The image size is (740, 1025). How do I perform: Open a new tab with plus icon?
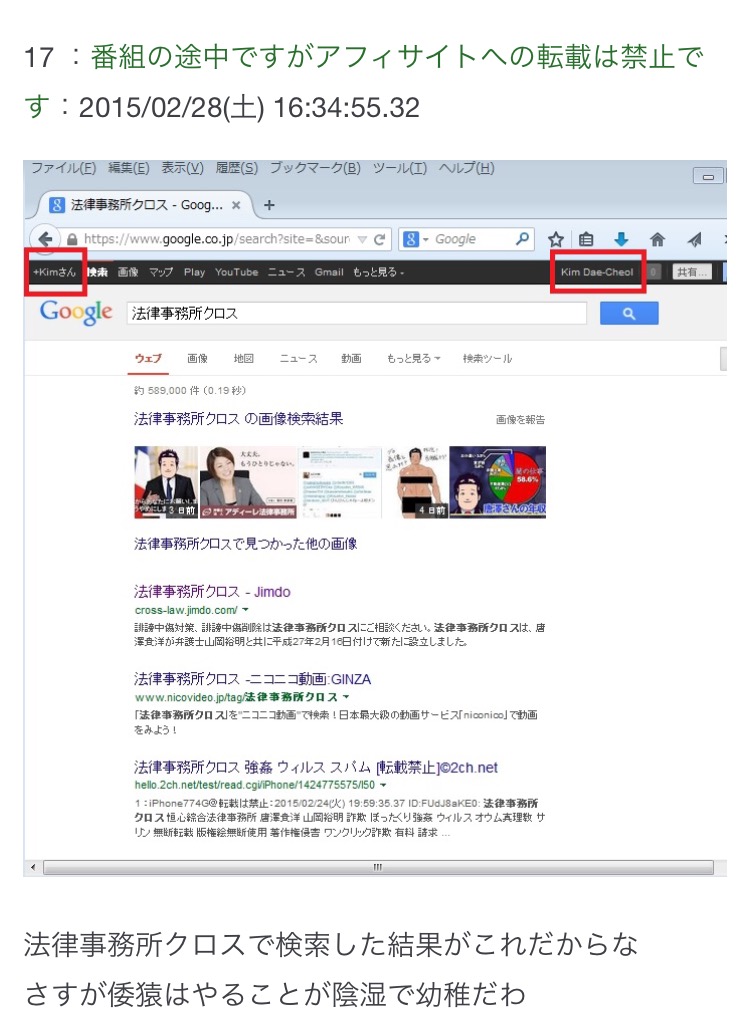coord(269,205)
